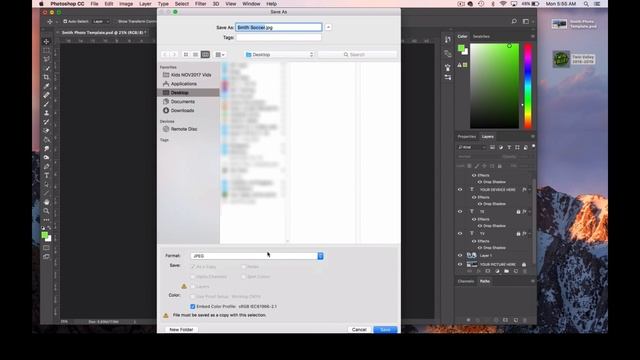Click the Search field in dialog
The height and width of the screenshot is (360, 640).
[x=357, y=54]
